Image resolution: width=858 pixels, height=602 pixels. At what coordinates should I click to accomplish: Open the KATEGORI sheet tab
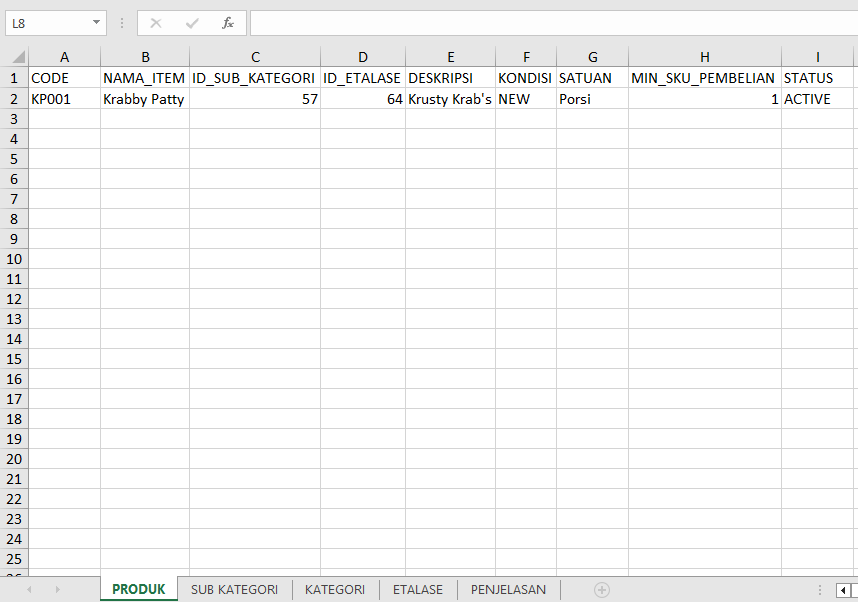coord(335,590)
